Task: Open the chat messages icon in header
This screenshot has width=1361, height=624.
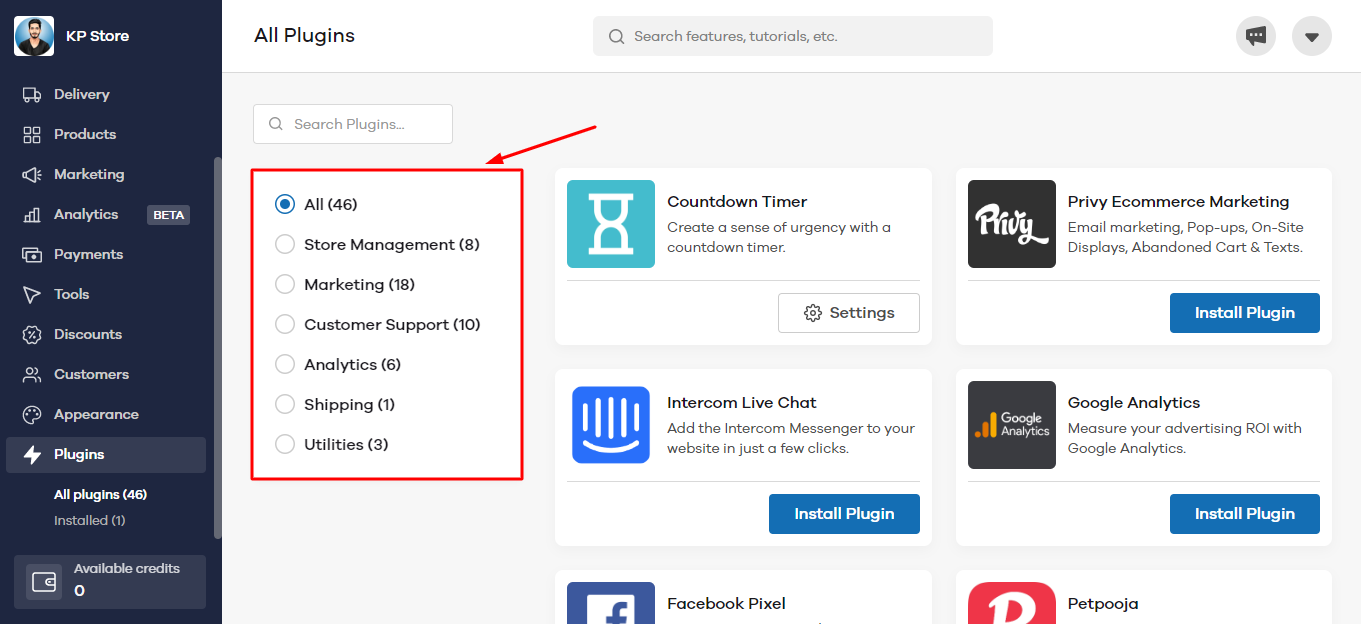Action: click(1256, 37)
